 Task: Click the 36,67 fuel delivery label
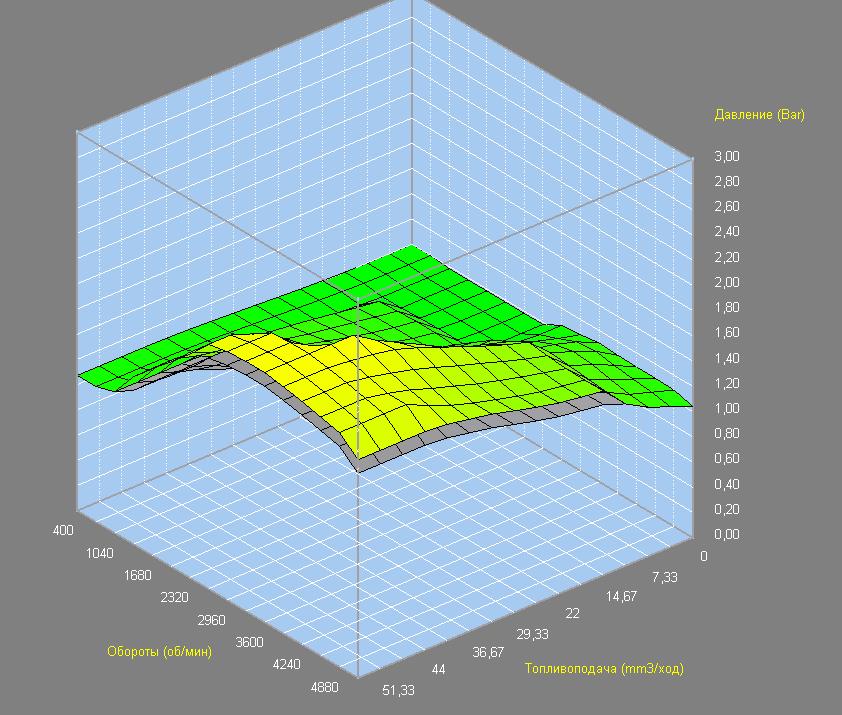point(488,652)
